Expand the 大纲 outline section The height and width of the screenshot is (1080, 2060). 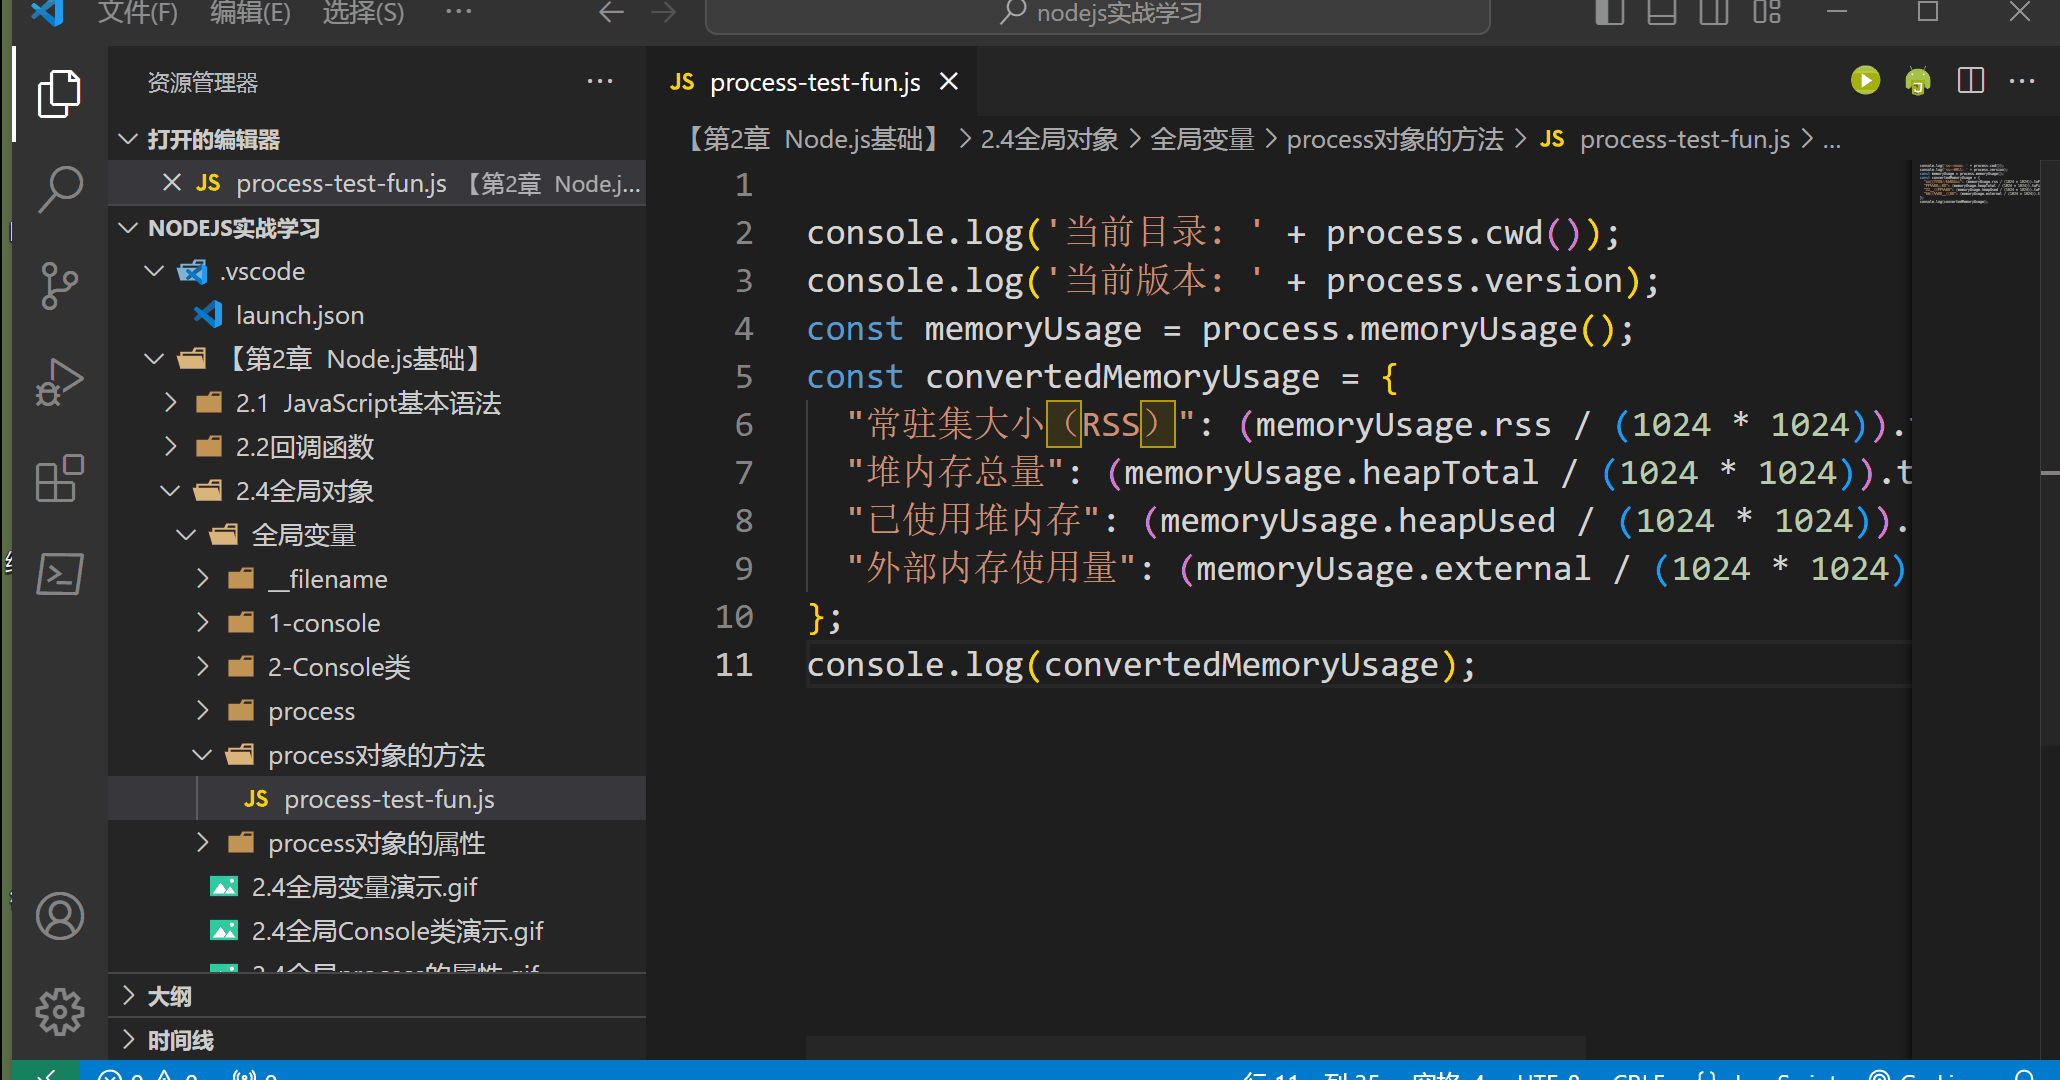tap(378, 996)
